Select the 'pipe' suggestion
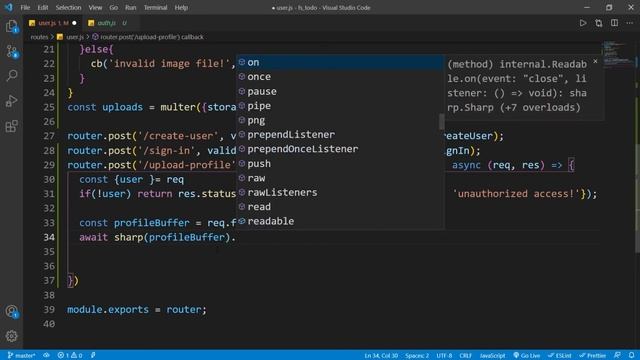The image size is (640, 360). 340,106
